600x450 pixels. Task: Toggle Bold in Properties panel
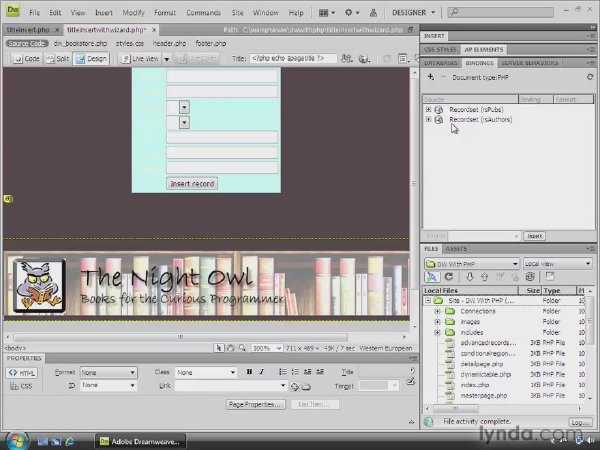249,372
